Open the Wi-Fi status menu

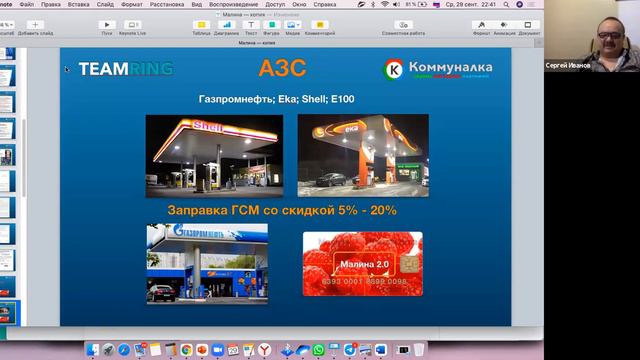pos(384,4)
